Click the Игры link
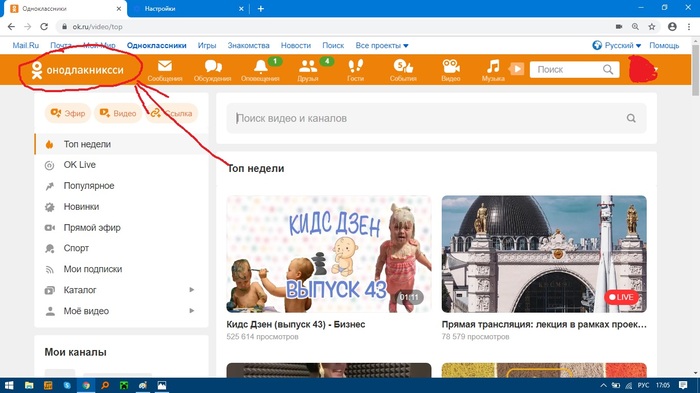 207,46
